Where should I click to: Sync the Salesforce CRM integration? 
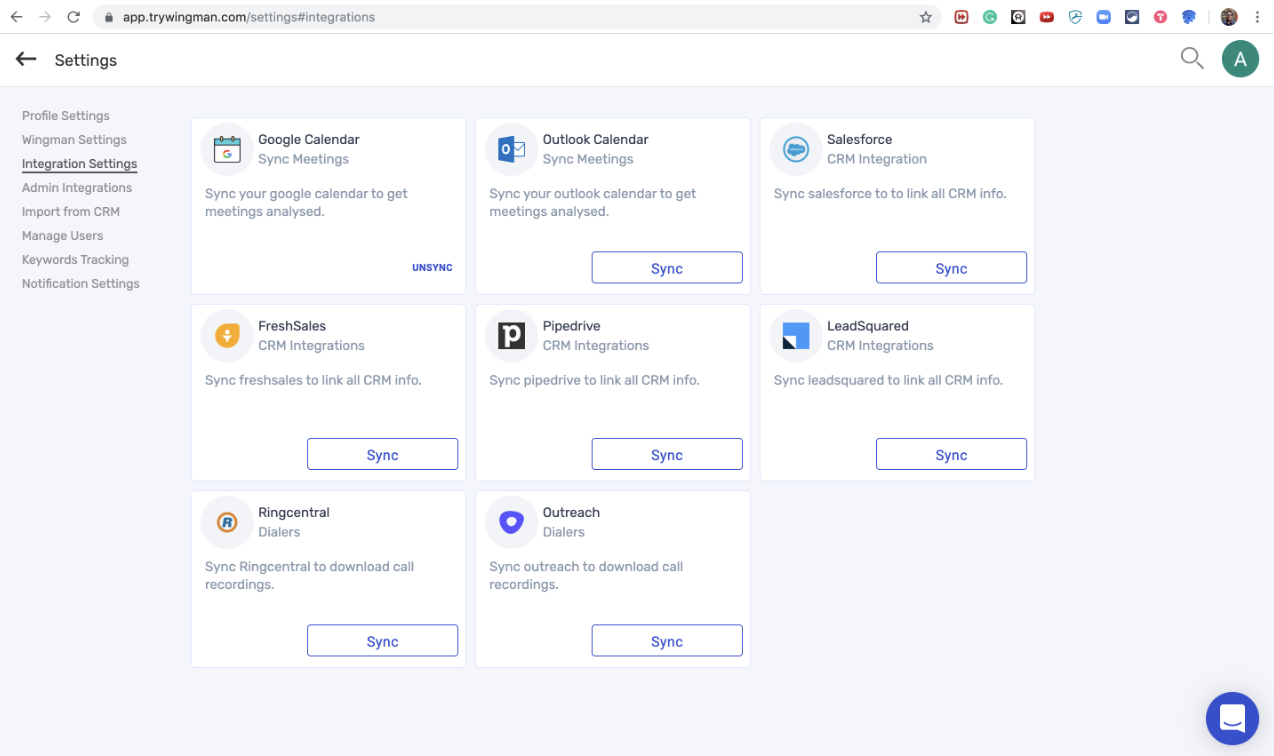coord(951,268)
